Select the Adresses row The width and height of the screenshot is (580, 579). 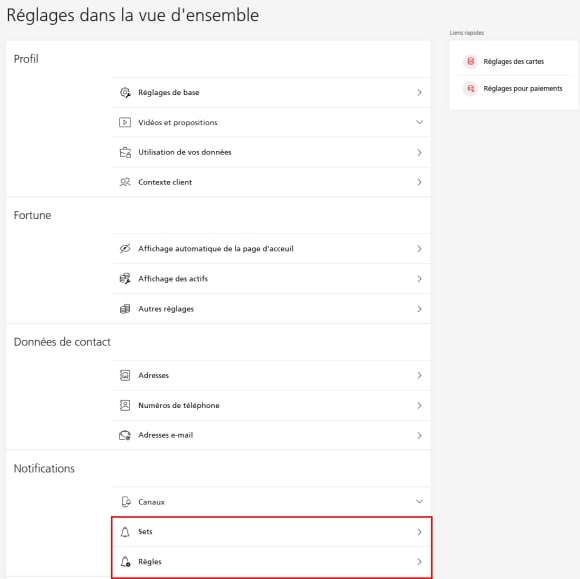[272, 376]
